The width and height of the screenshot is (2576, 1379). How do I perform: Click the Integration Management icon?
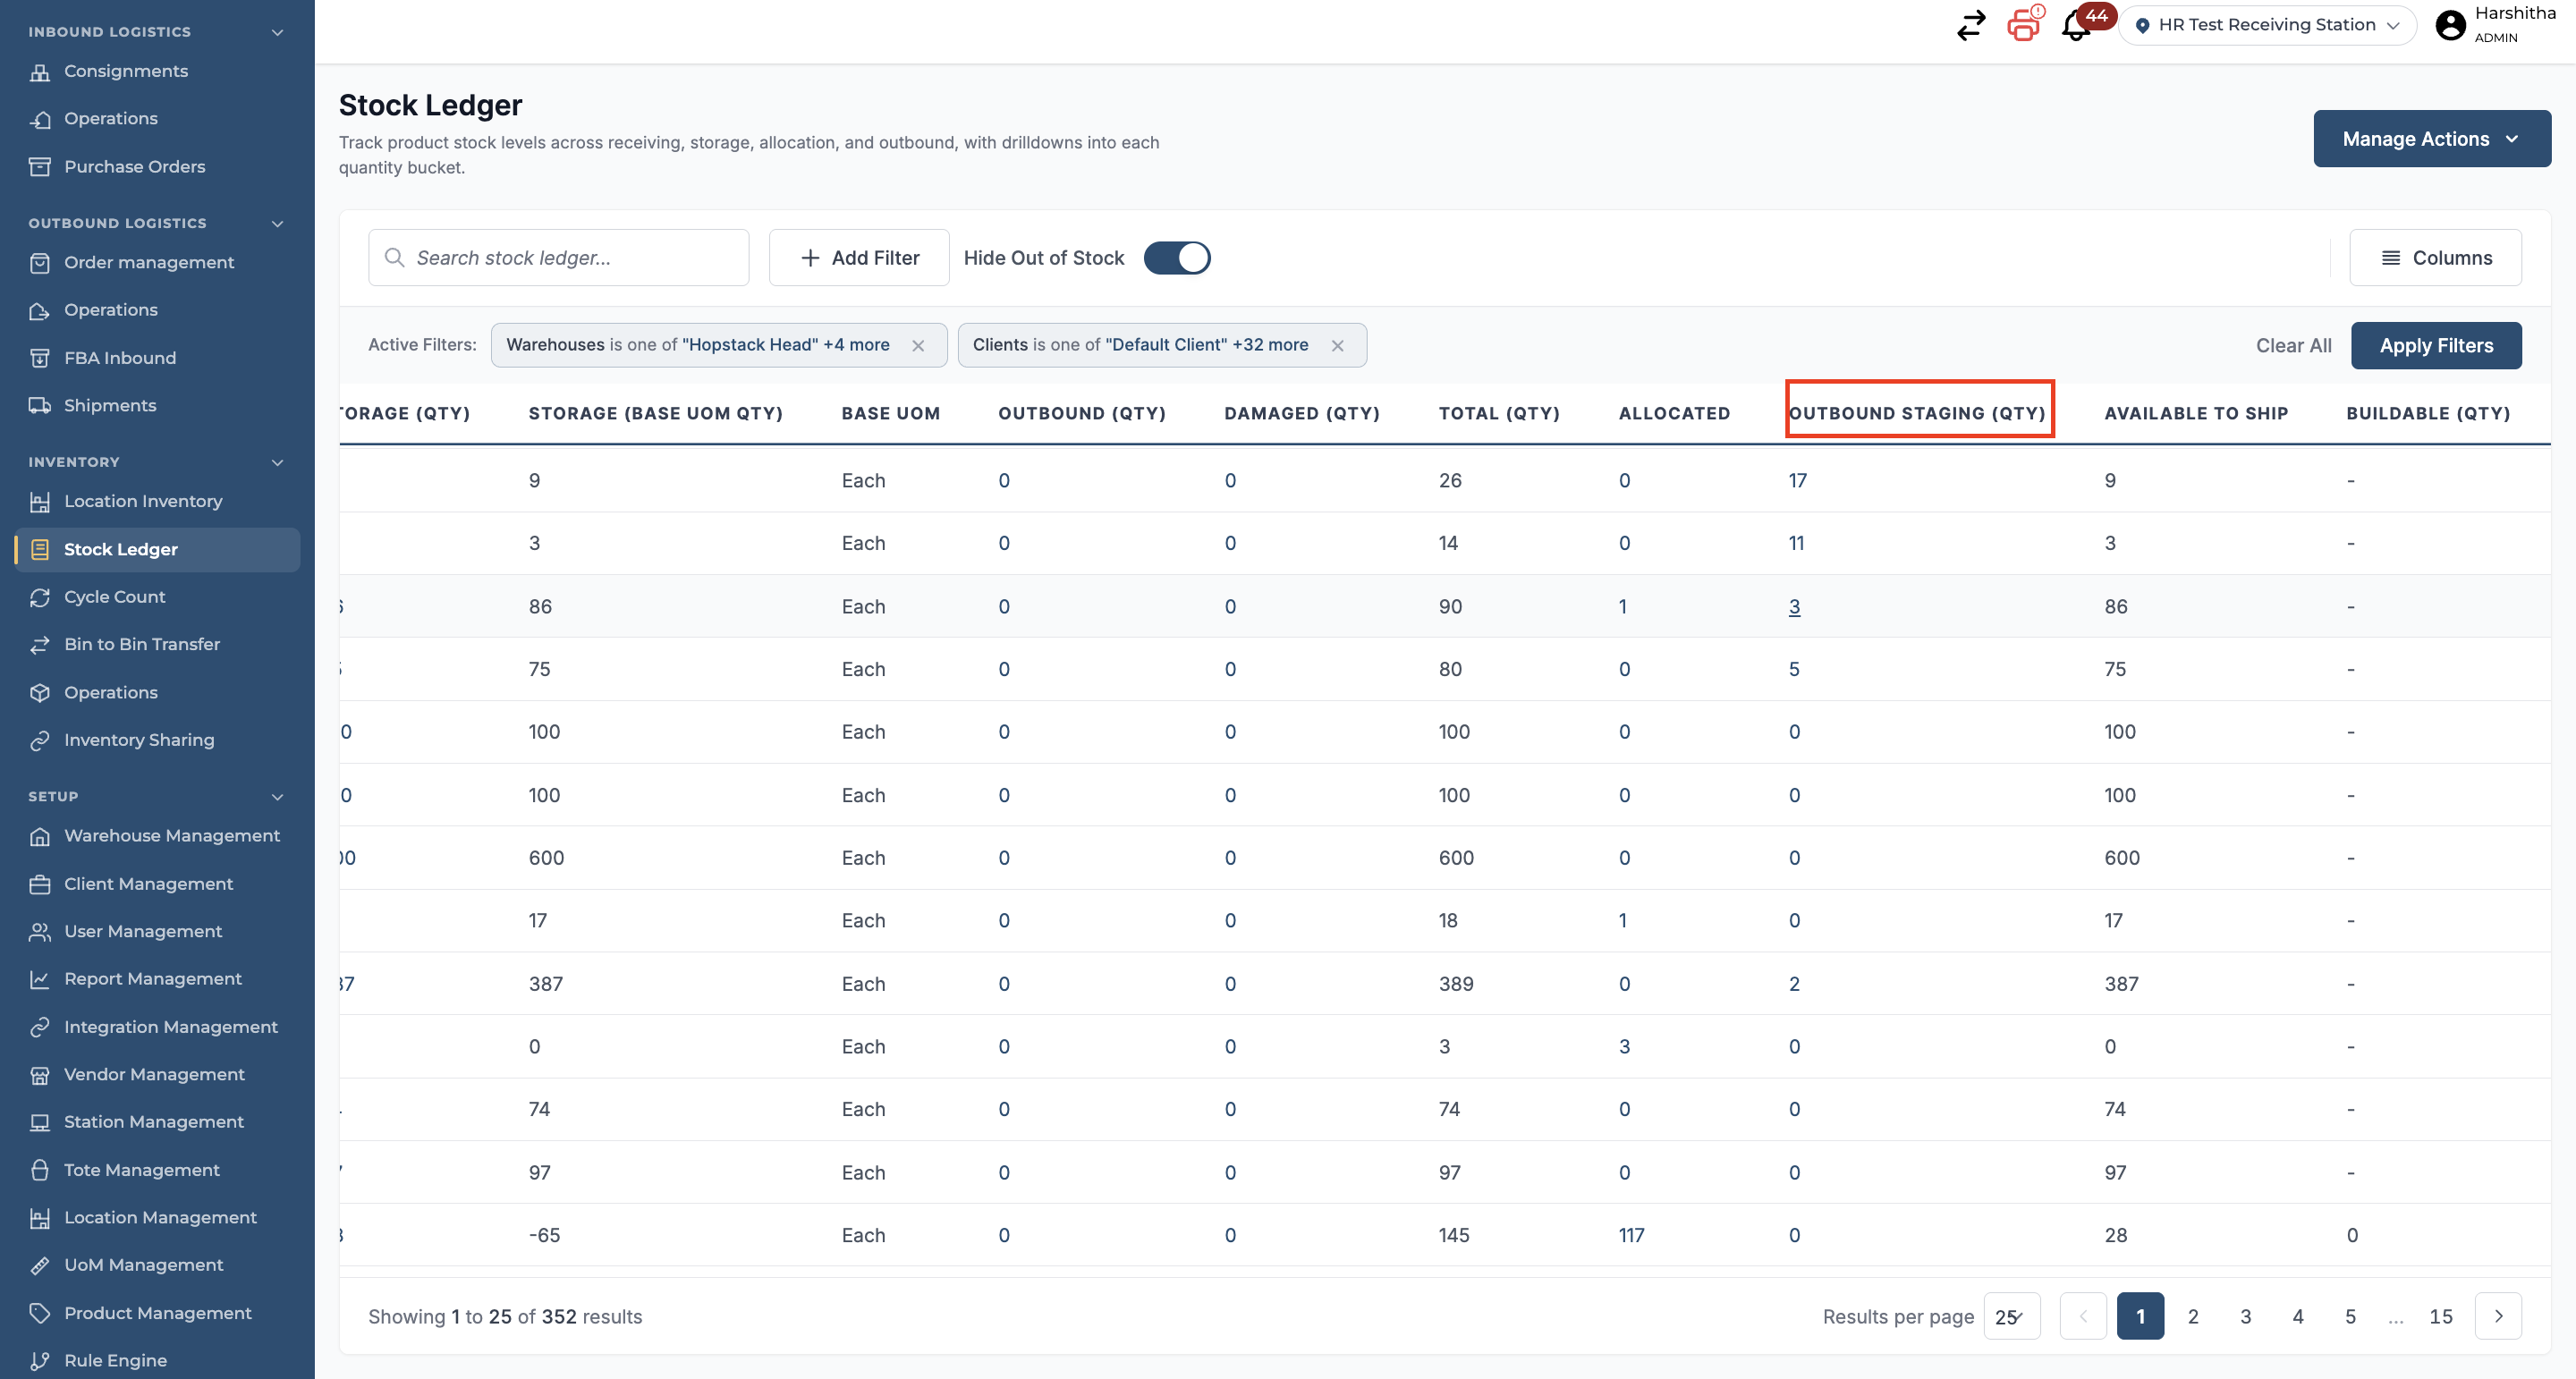(40, 1027)
